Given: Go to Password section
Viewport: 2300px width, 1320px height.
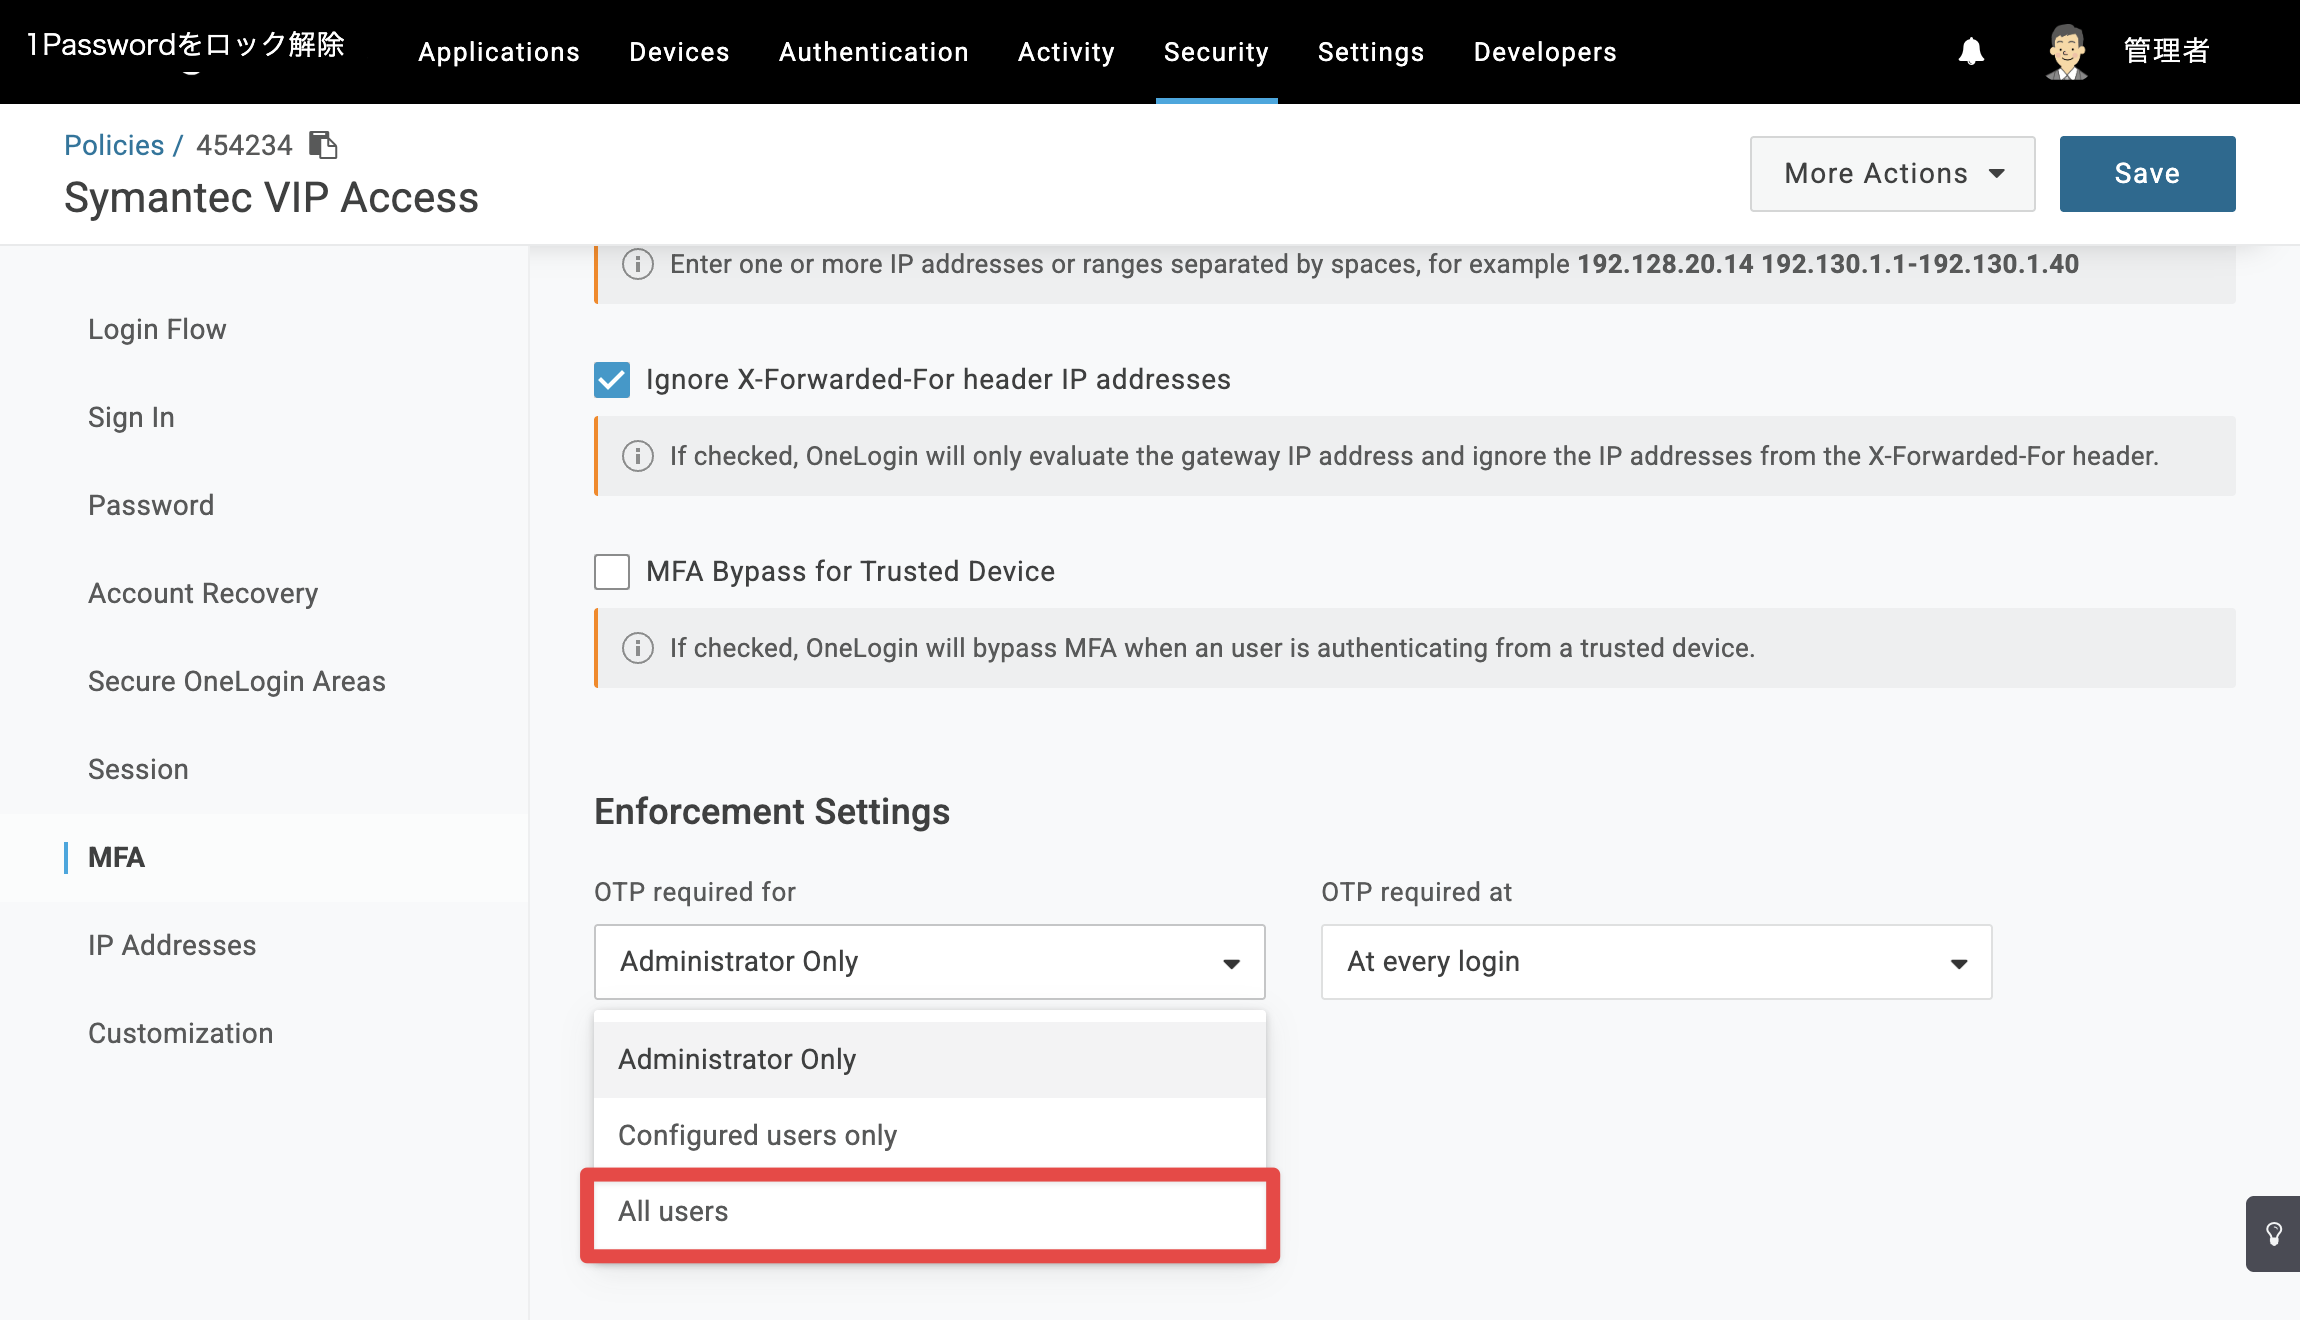Looking at the screenshot, I should [x=151, y=505].
